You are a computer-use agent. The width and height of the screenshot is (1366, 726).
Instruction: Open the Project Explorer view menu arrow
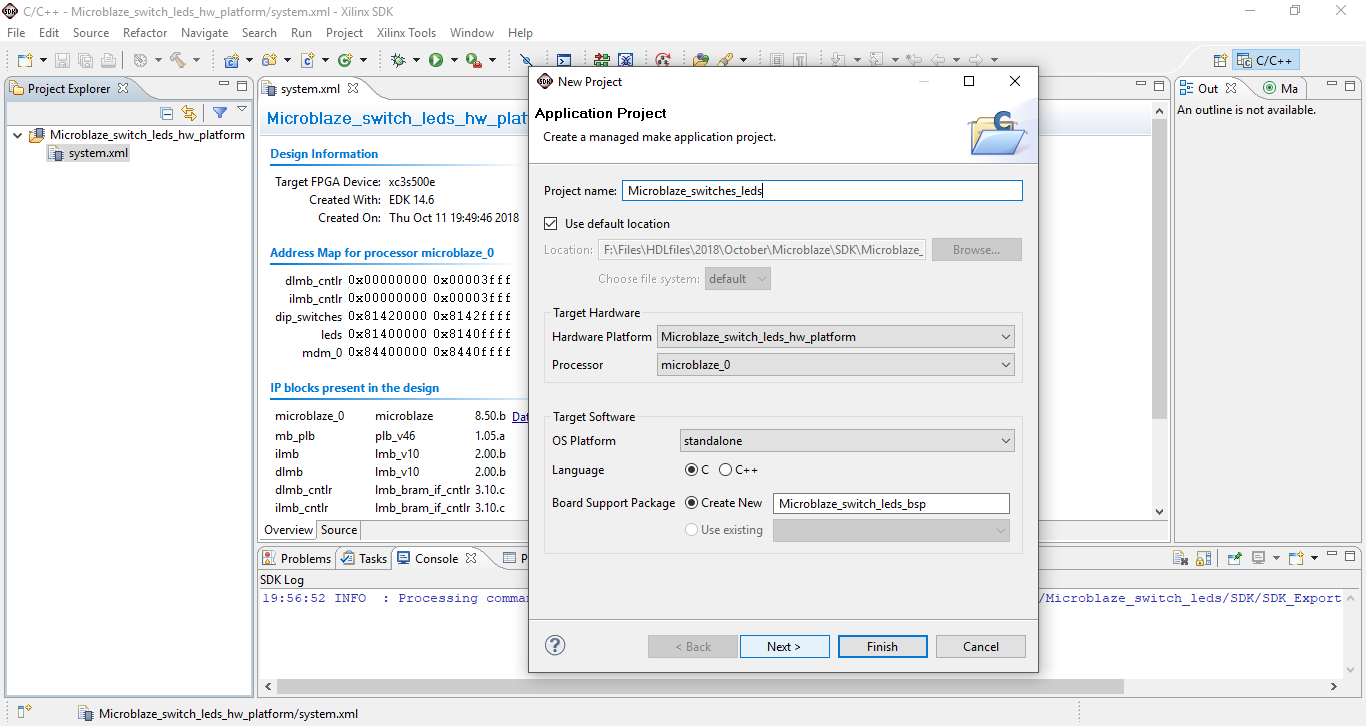tap(242, 110)
